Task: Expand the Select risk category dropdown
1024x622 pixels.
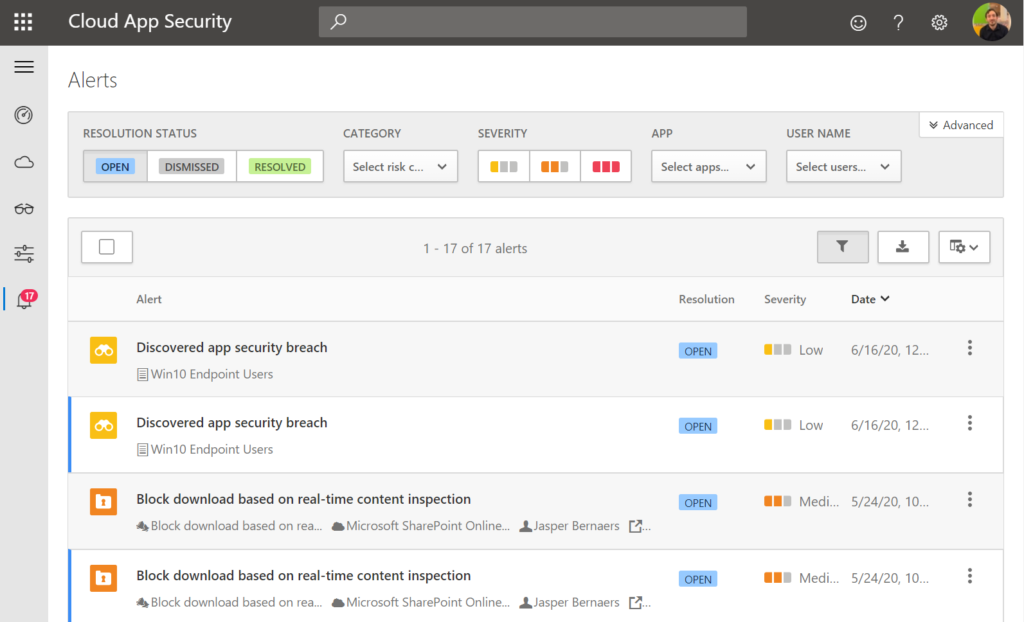Action: pos(400,167)
